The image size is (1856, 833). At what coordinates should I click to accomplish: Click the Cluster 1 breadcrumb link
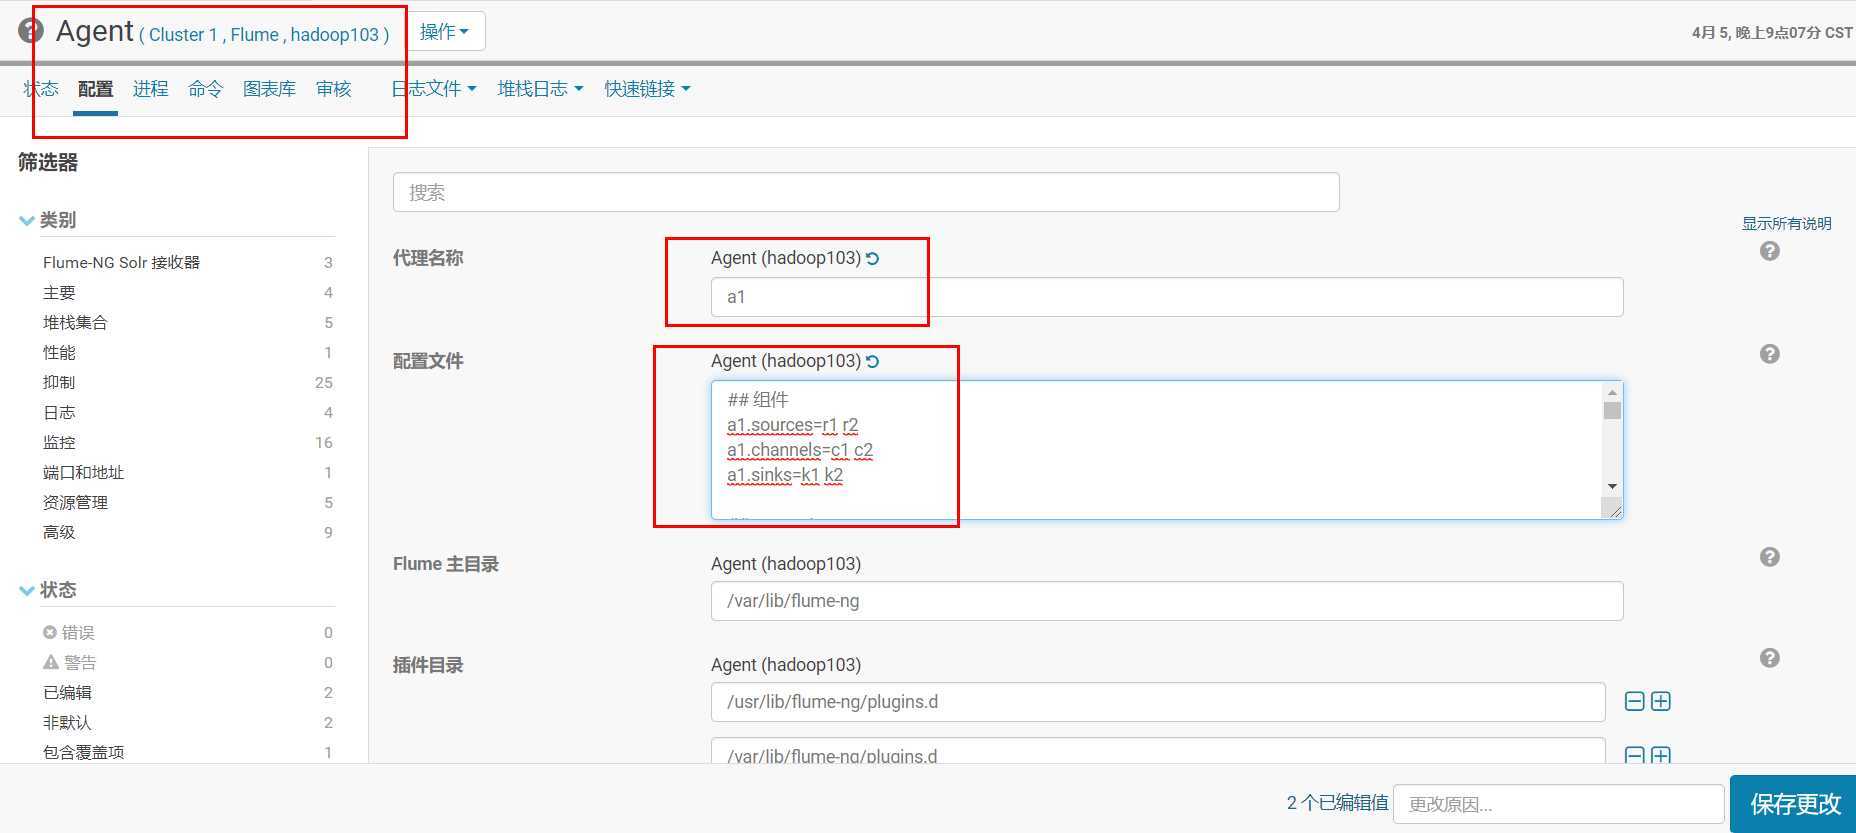(183, 35)
